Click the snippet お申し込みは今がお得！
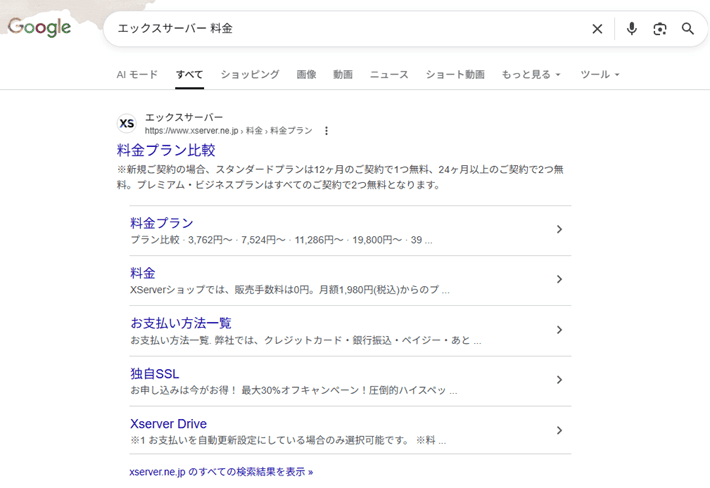This screenshot has height=488, width=710. coord(294,390)
